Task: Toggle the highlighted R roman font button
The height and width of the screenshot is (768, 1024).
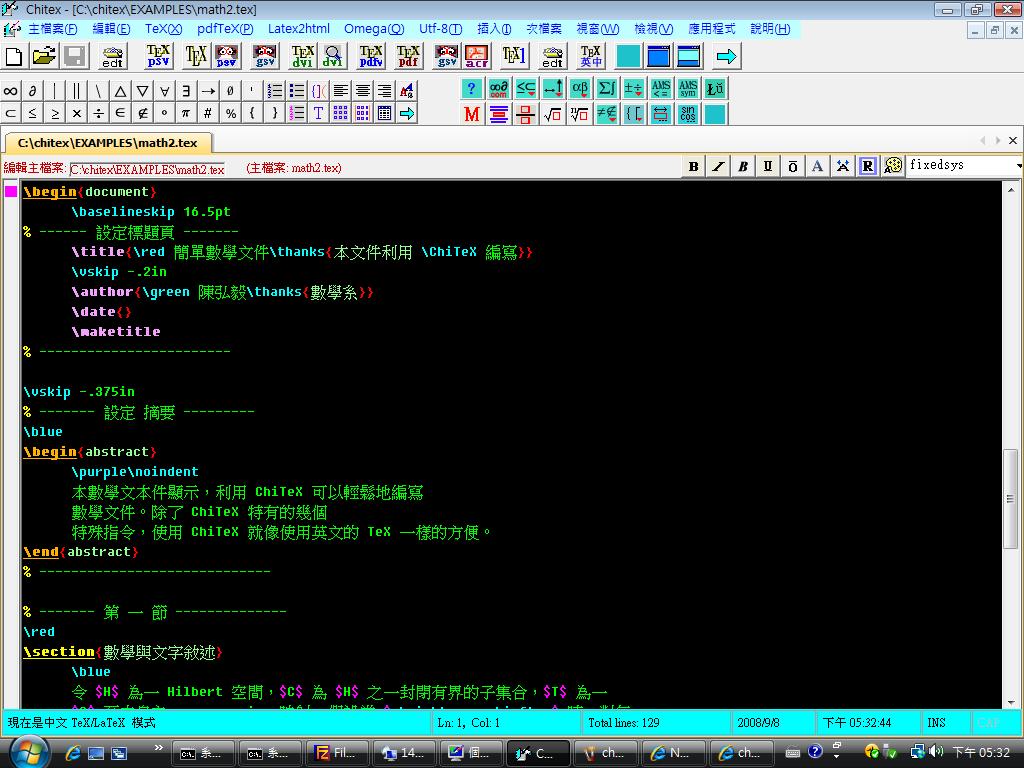Action: pyautogui.click(x=867, y=167)
